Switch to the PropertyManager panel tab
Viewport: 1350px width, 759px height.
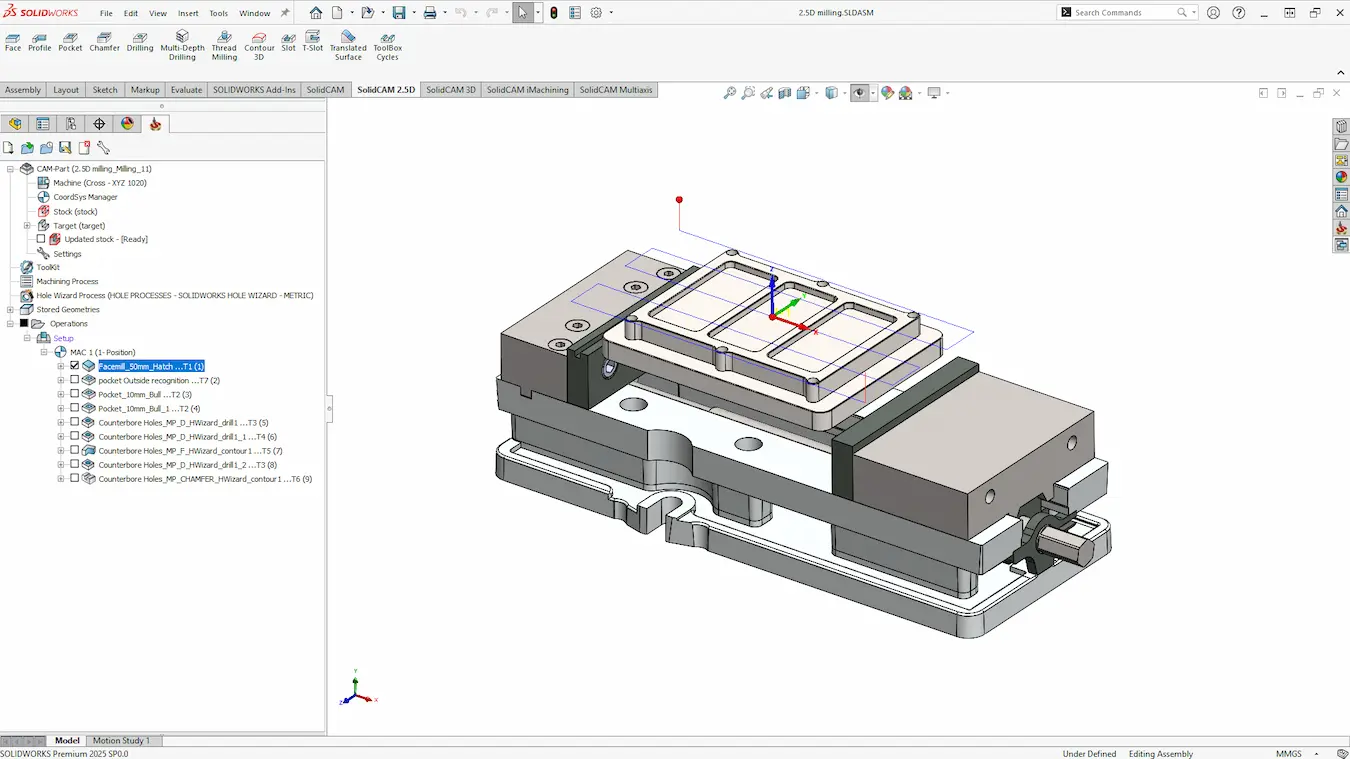pyautogui.click(x=43, y=124)
